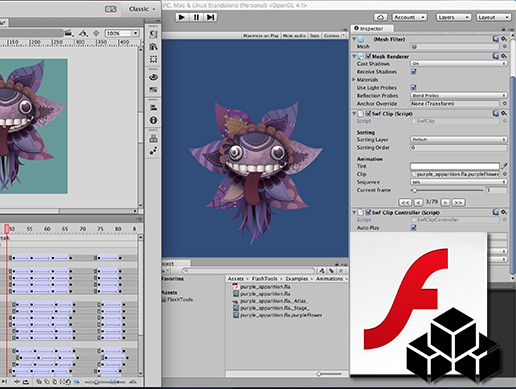Collapse the Mesh Filter component

point(354,39)
